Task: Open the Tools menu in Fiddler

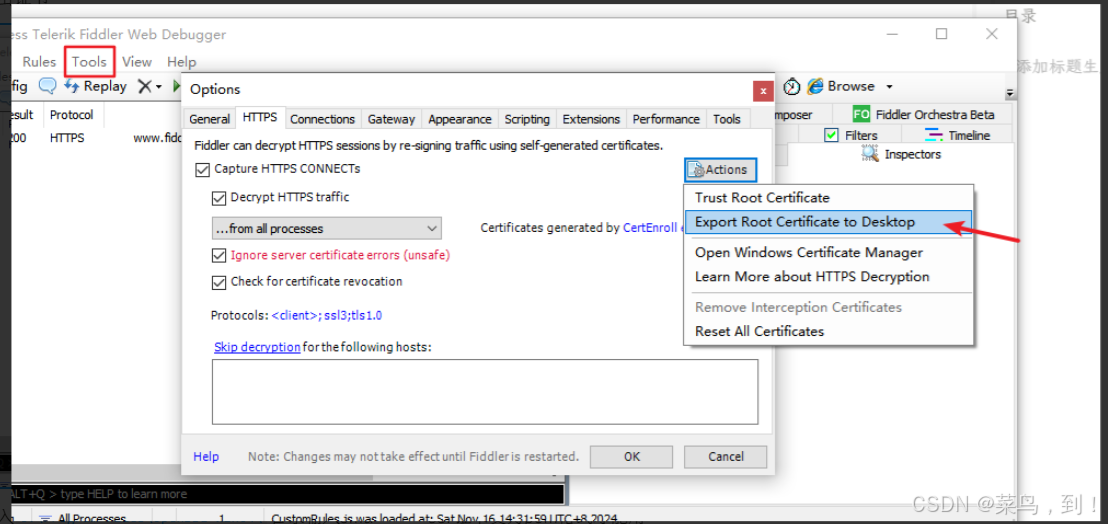Action: pos(89,61)
